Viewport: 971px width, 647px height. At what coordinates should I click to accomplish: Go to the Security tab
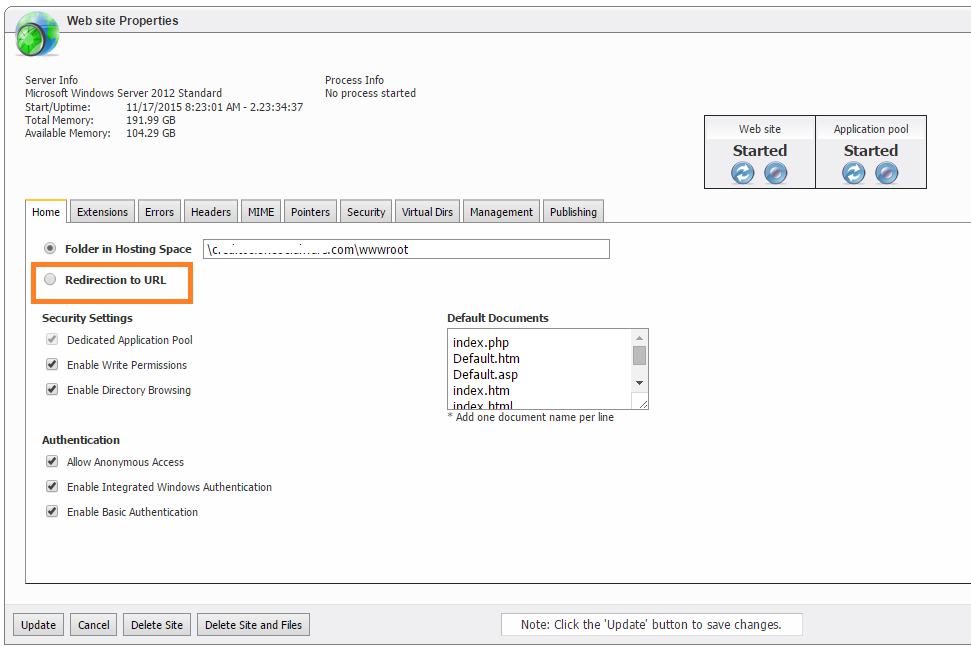(366, 212)
